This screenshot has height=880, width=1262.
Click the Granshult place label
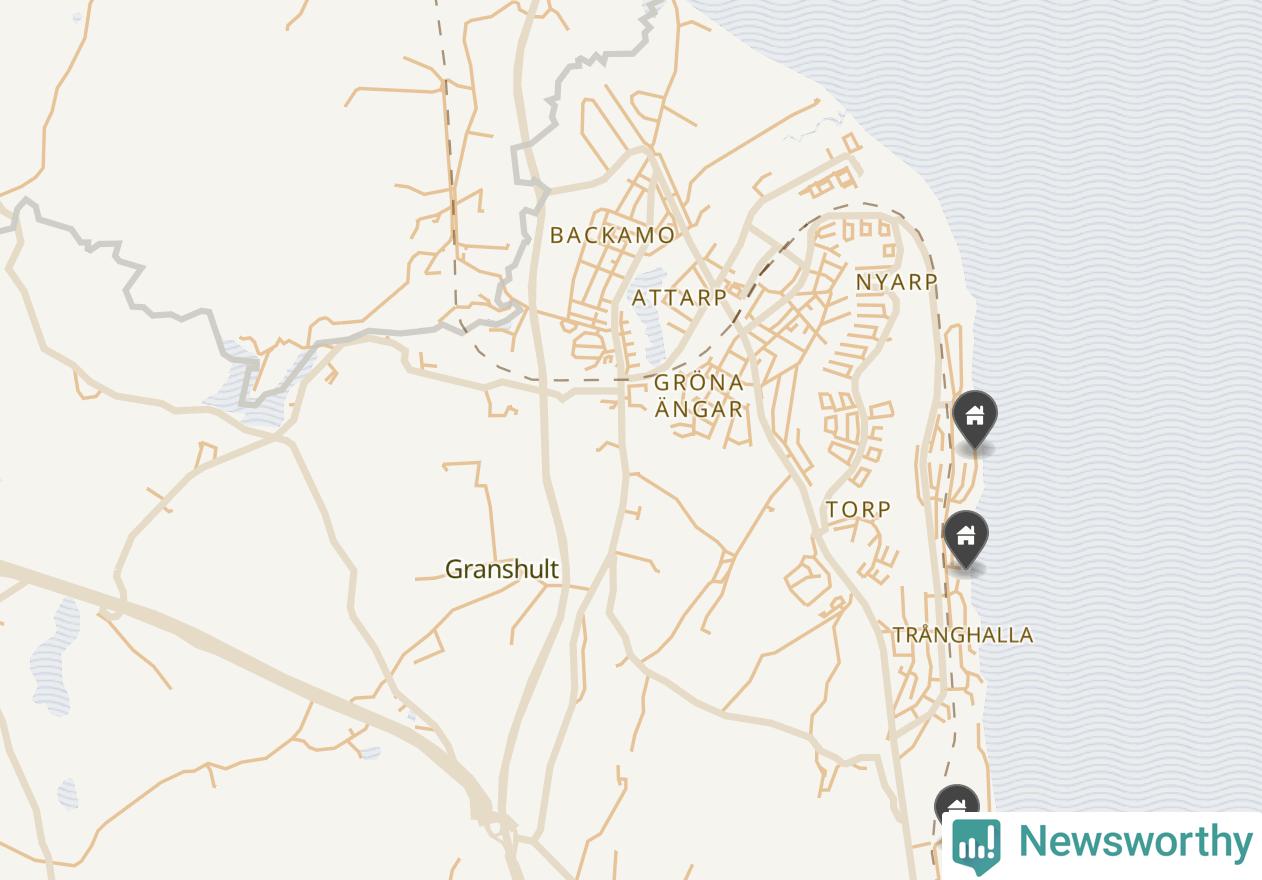coord(502,569)
